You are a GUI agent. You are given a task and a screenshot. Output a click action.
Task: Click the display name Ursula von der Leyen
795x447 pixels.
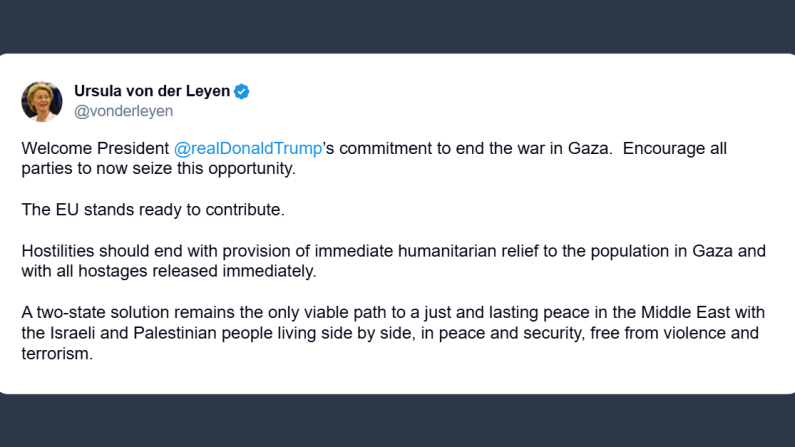click(x=153, y=92)
